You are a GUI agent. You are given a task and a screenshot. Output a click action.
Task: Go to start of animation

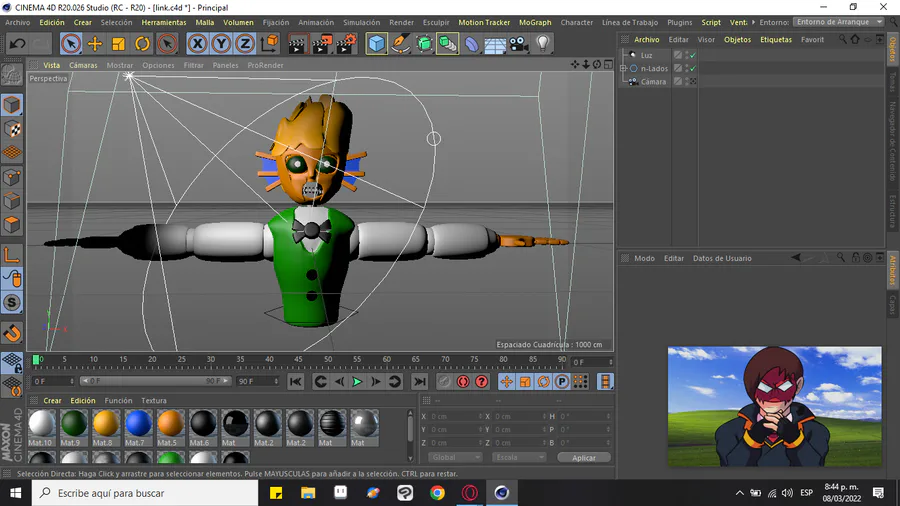[296, 382]
